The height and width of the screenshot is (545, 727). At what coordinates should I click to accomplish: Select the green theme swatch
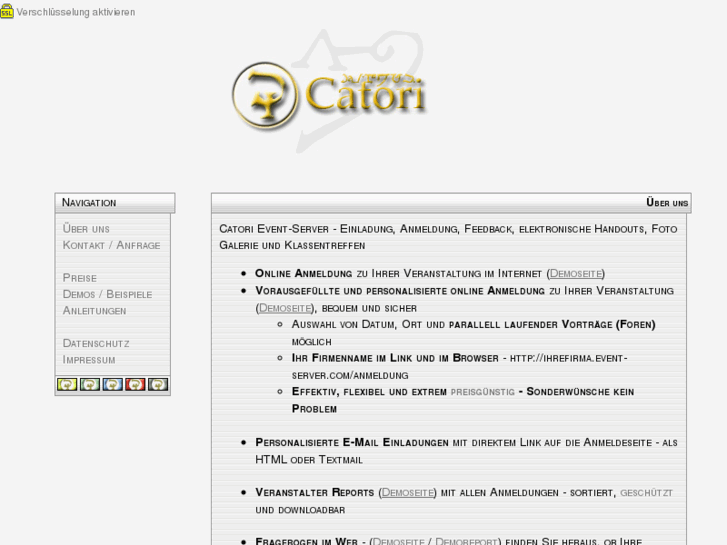coord(90,385)
